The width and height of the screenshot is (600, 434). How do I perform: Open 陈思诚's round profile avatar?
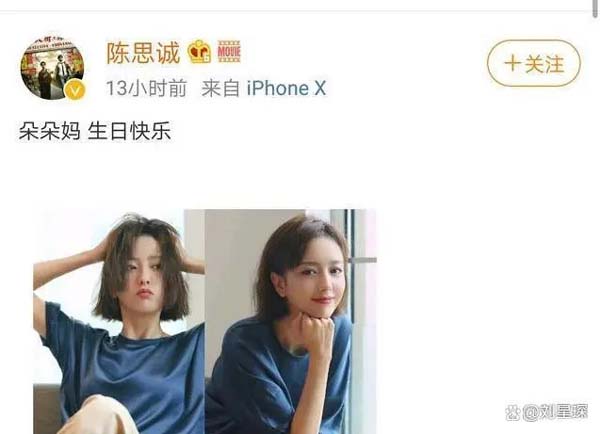click(52, 67)
